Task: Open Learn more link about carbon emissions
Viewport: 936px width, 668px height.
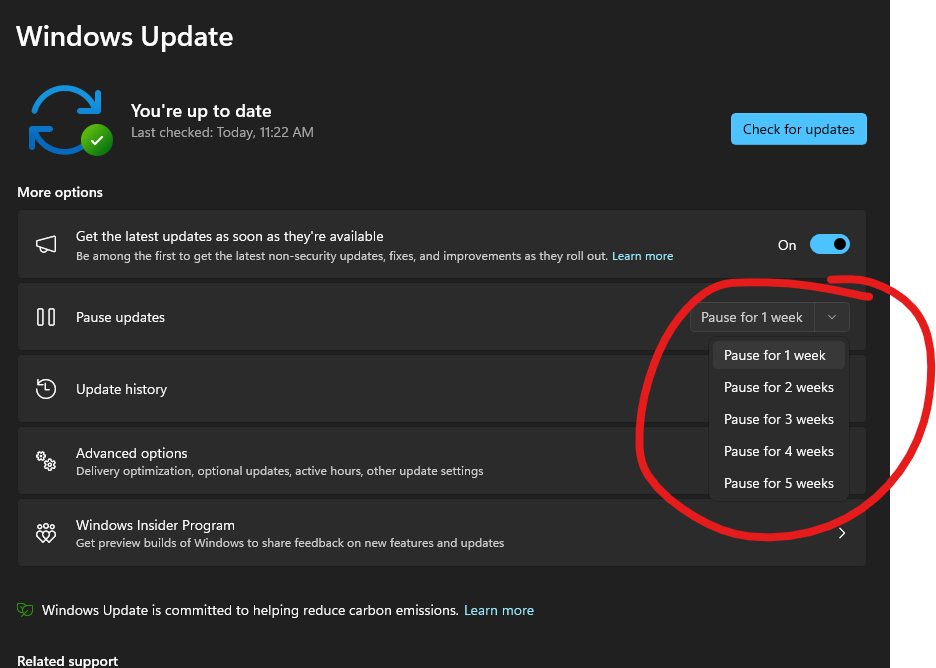Action: pos(499,611)
